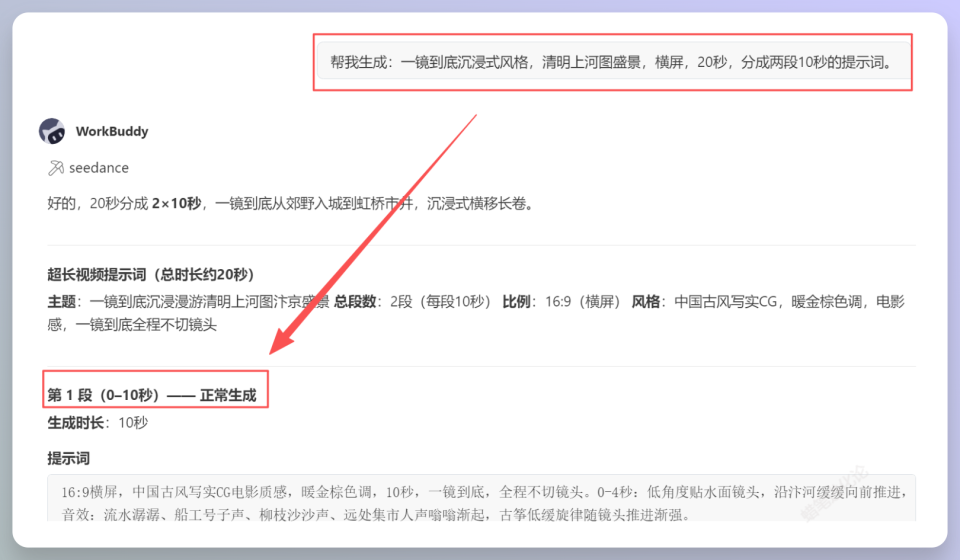Click the text 感，一镜到底全程不切镜头

tap(132, 324)
